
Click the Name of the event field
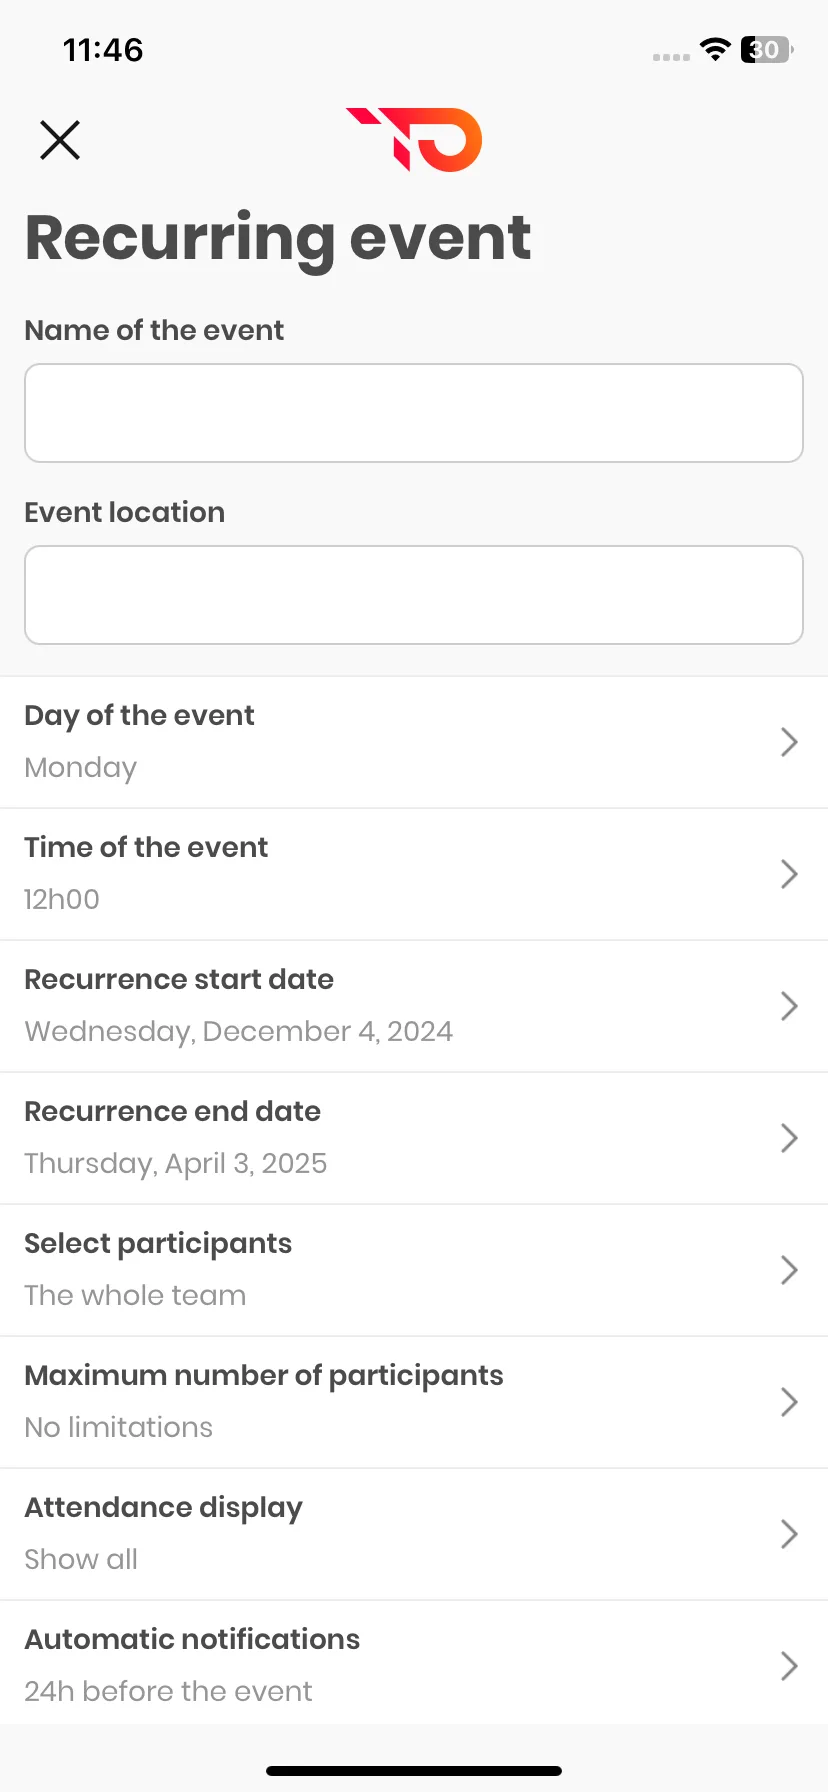[x=414, y=413]
